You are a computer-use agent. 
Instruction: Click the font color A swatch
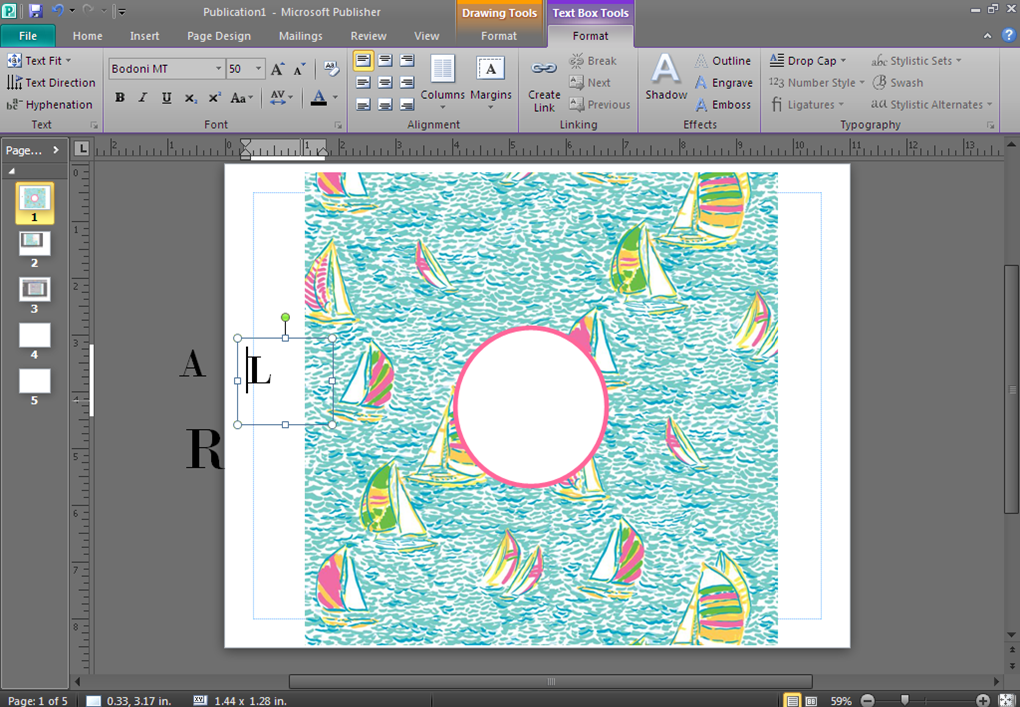click(x=319, y=98)
